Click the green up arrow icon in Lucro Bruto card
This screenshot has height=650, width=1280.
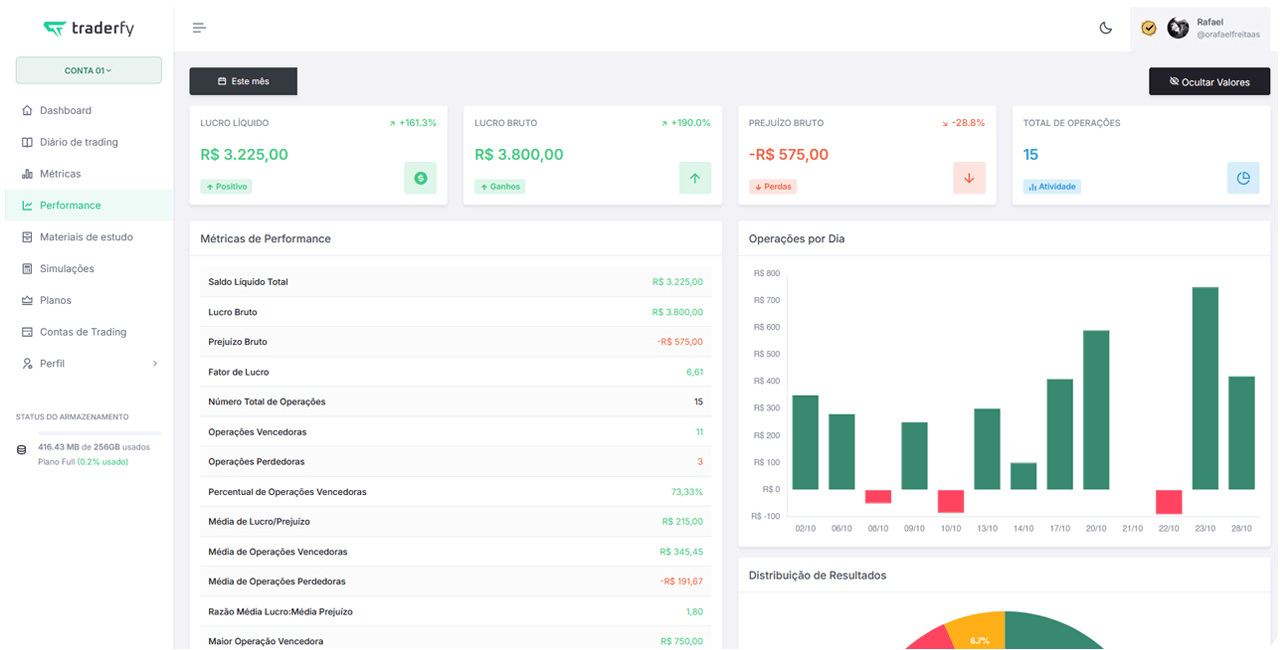695,178
